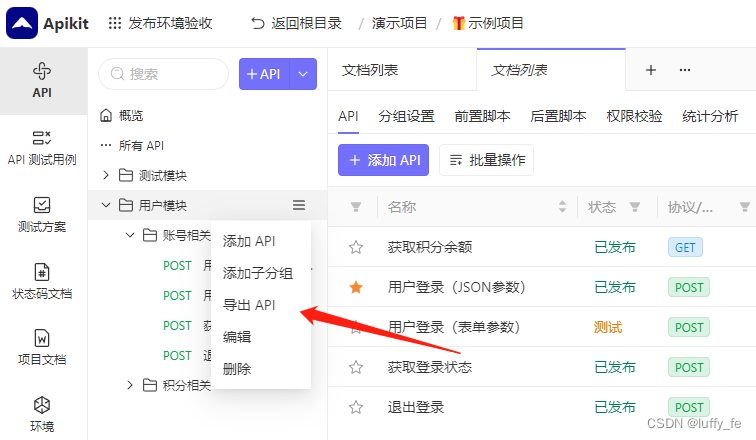Star the 获取登录状态 API
The height and width of the screenshot is (440, 756).
pos(356,367)
